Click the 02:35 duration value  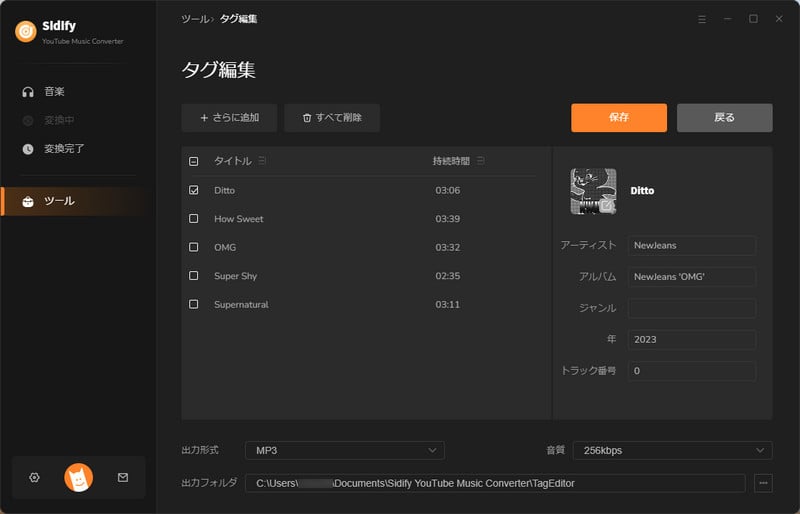(x=447, y=276)
